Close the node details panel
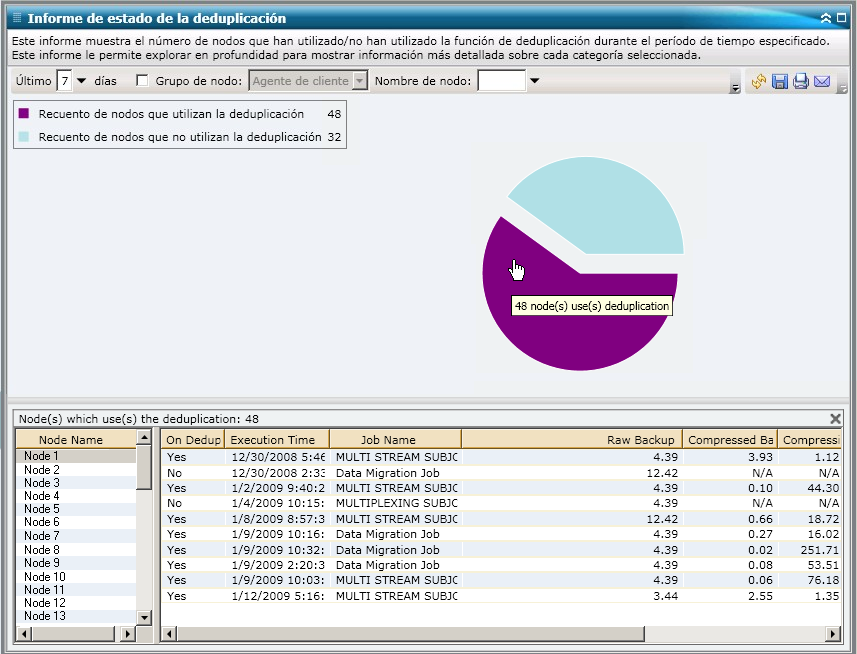This screenshot has width=857, height=654. tap(836, 418)
